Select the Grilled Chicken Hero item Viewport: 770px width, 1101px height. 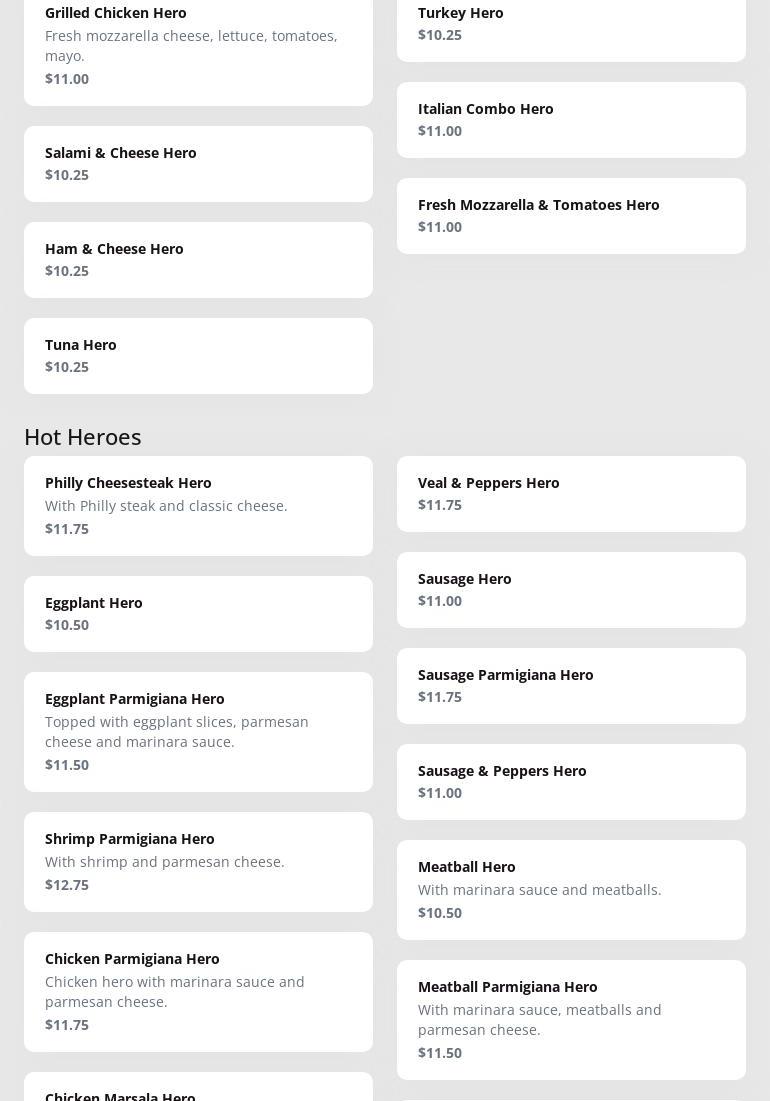[198, 46]
